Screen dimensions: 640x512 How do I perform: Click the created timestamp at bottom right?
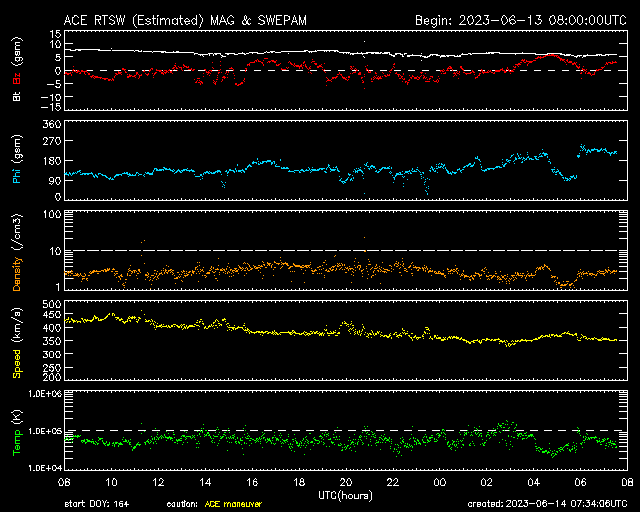point(547,504)
